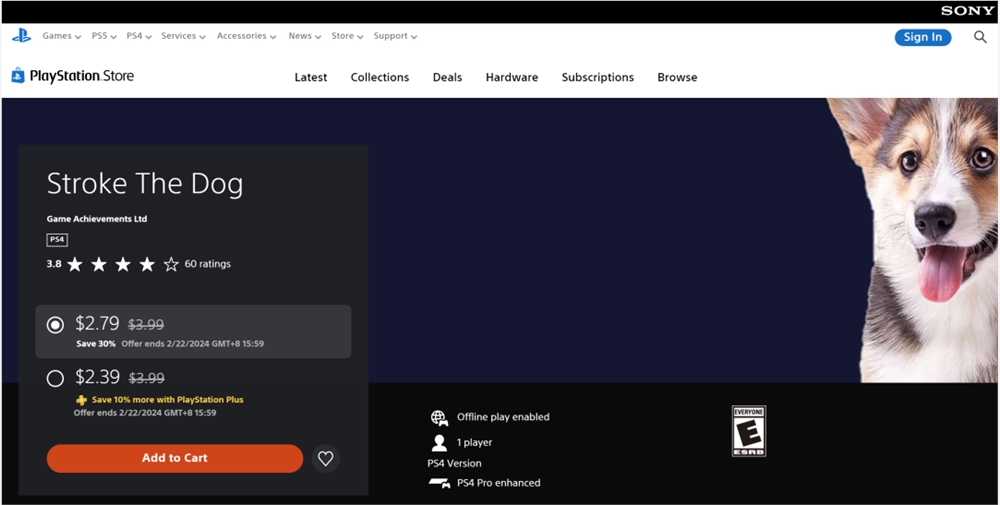
Task: Click the Stroke The Dog title
Action: coord(145,184)
